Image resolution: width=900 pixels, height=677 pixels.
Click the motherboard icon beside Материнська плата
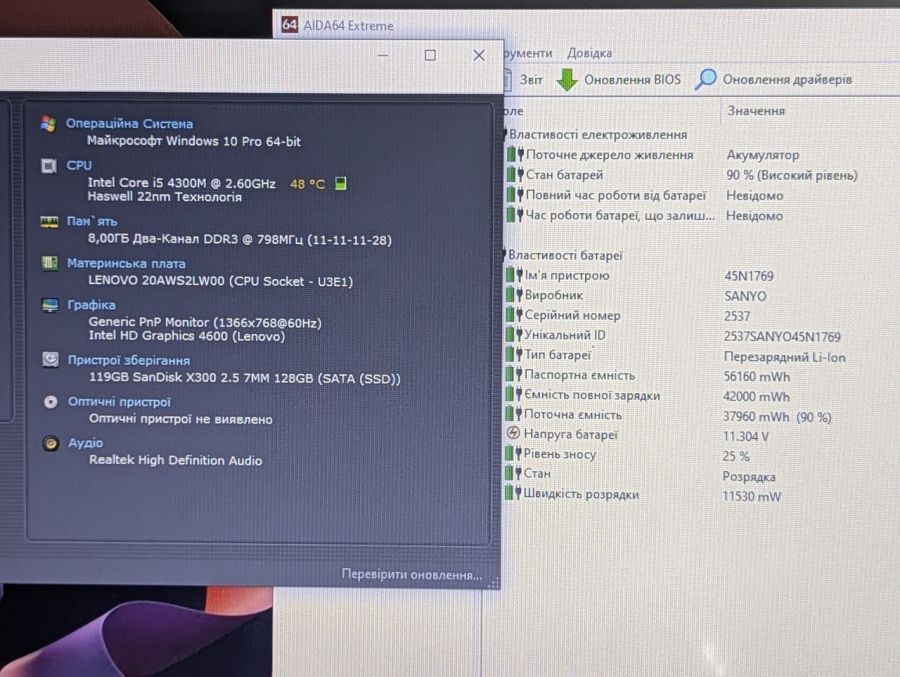50,264
